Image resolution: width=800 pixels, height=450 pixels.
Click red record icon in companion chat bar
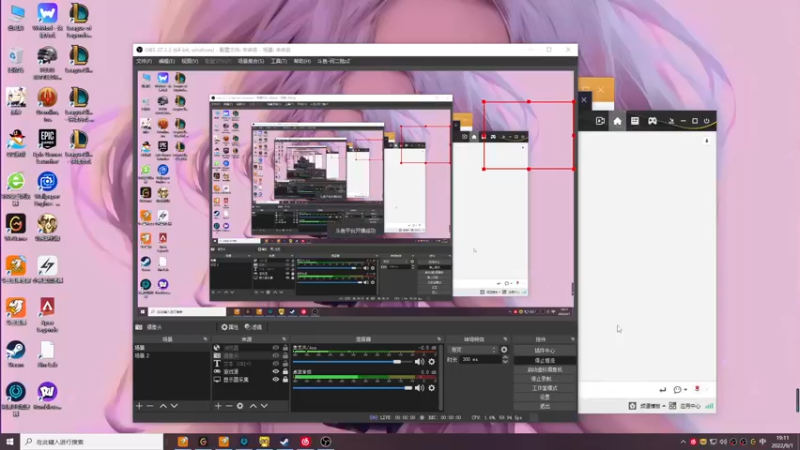[697, 389]
